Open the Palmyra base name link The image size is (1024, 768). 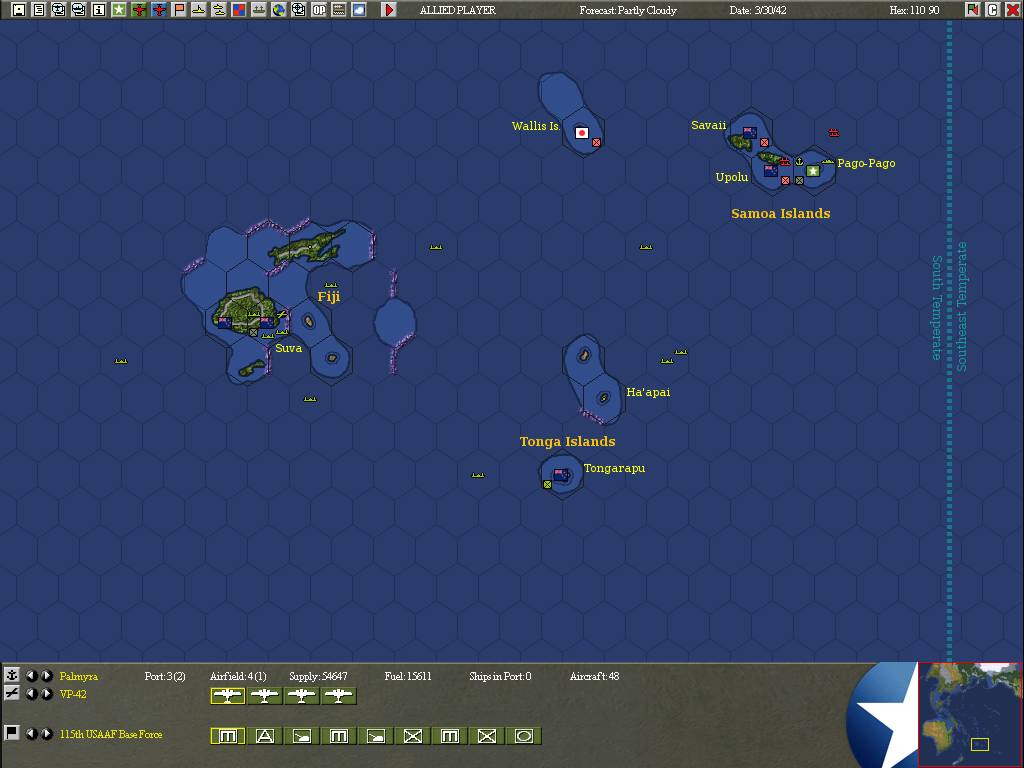pyautogui.click(x=78, y=676)
